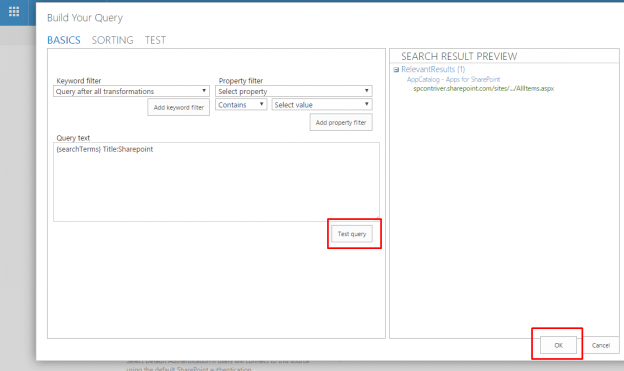Open the app launcher waffle icon
This screenshot has height=371, width=624.
click(14, 12)
